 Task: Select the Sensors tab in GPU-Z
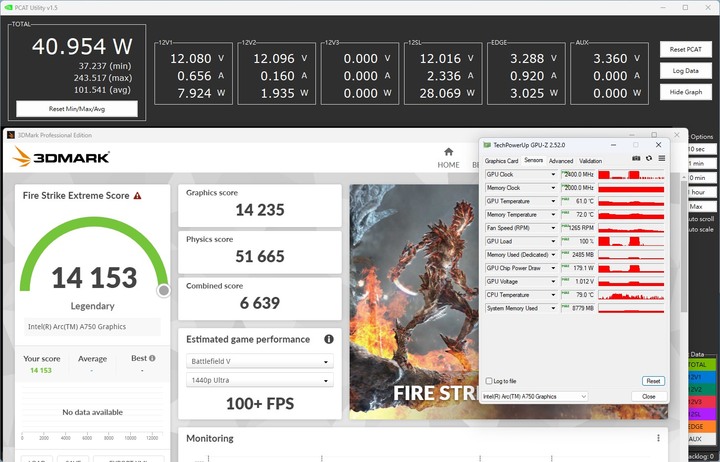[534, 160]
